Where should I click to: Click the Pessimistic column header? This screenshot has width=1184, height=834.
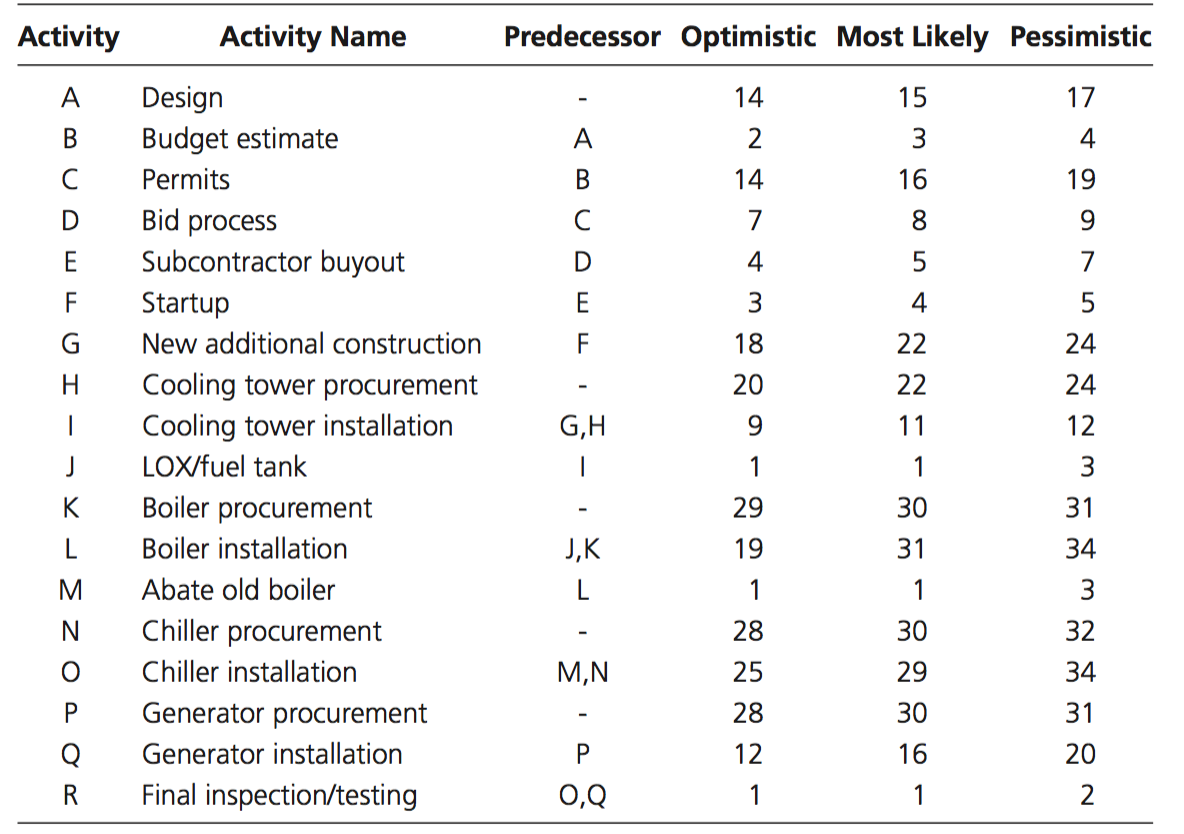point(1080,38)
